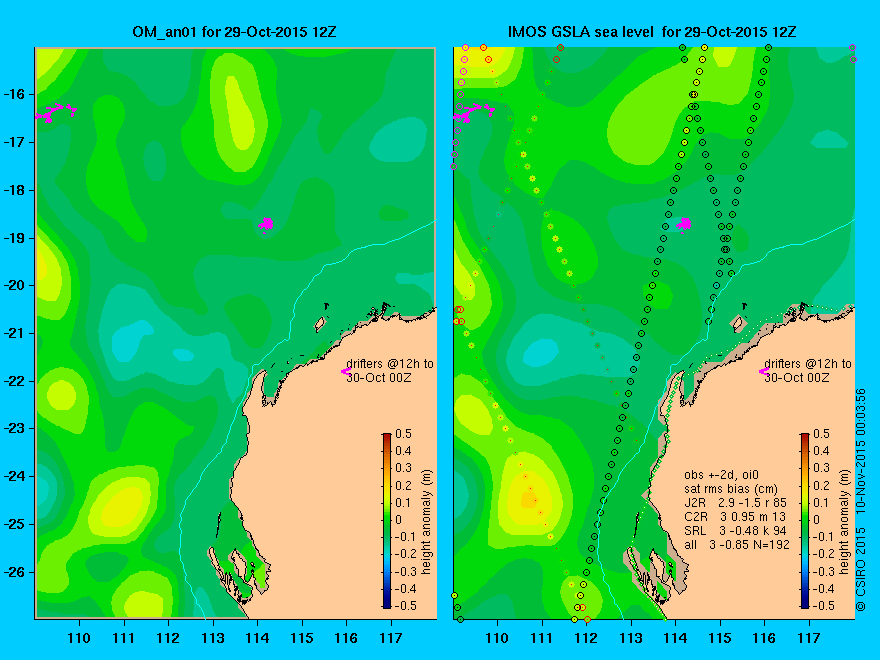This screenshot has width=880, height=660.
Task: Click the '-0.5' tick on the OM_an01 colorbar
Action: (x=406, y=606)
